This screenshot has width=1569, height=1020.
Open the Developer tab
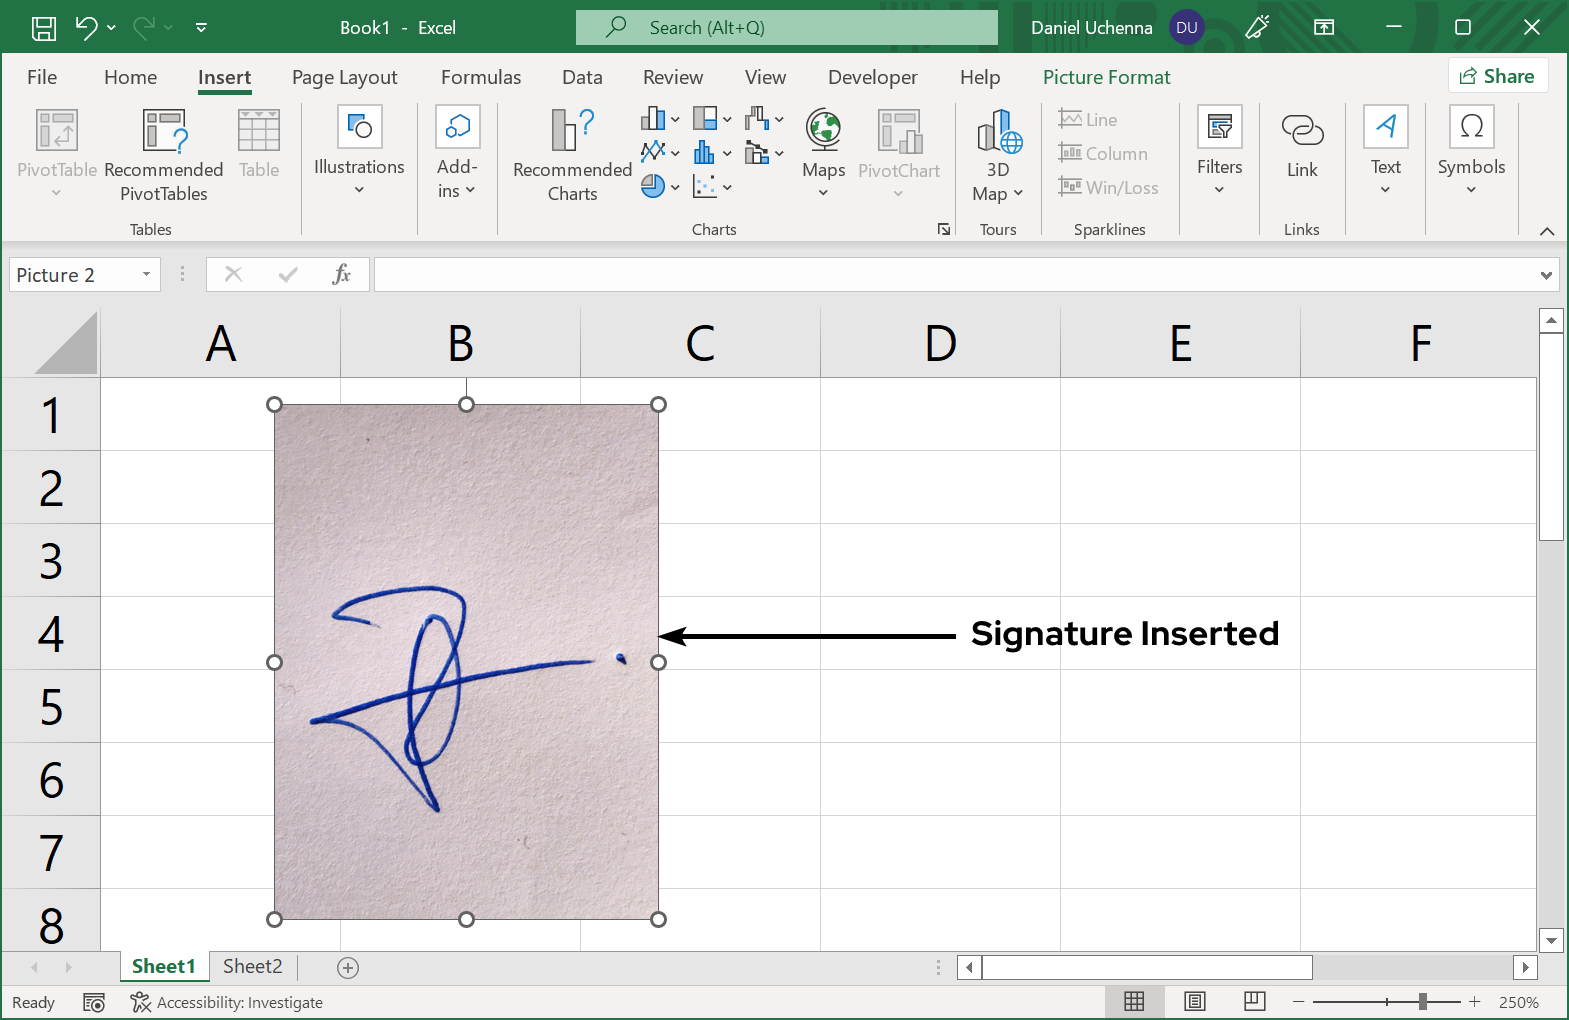[x=872, y=77]
